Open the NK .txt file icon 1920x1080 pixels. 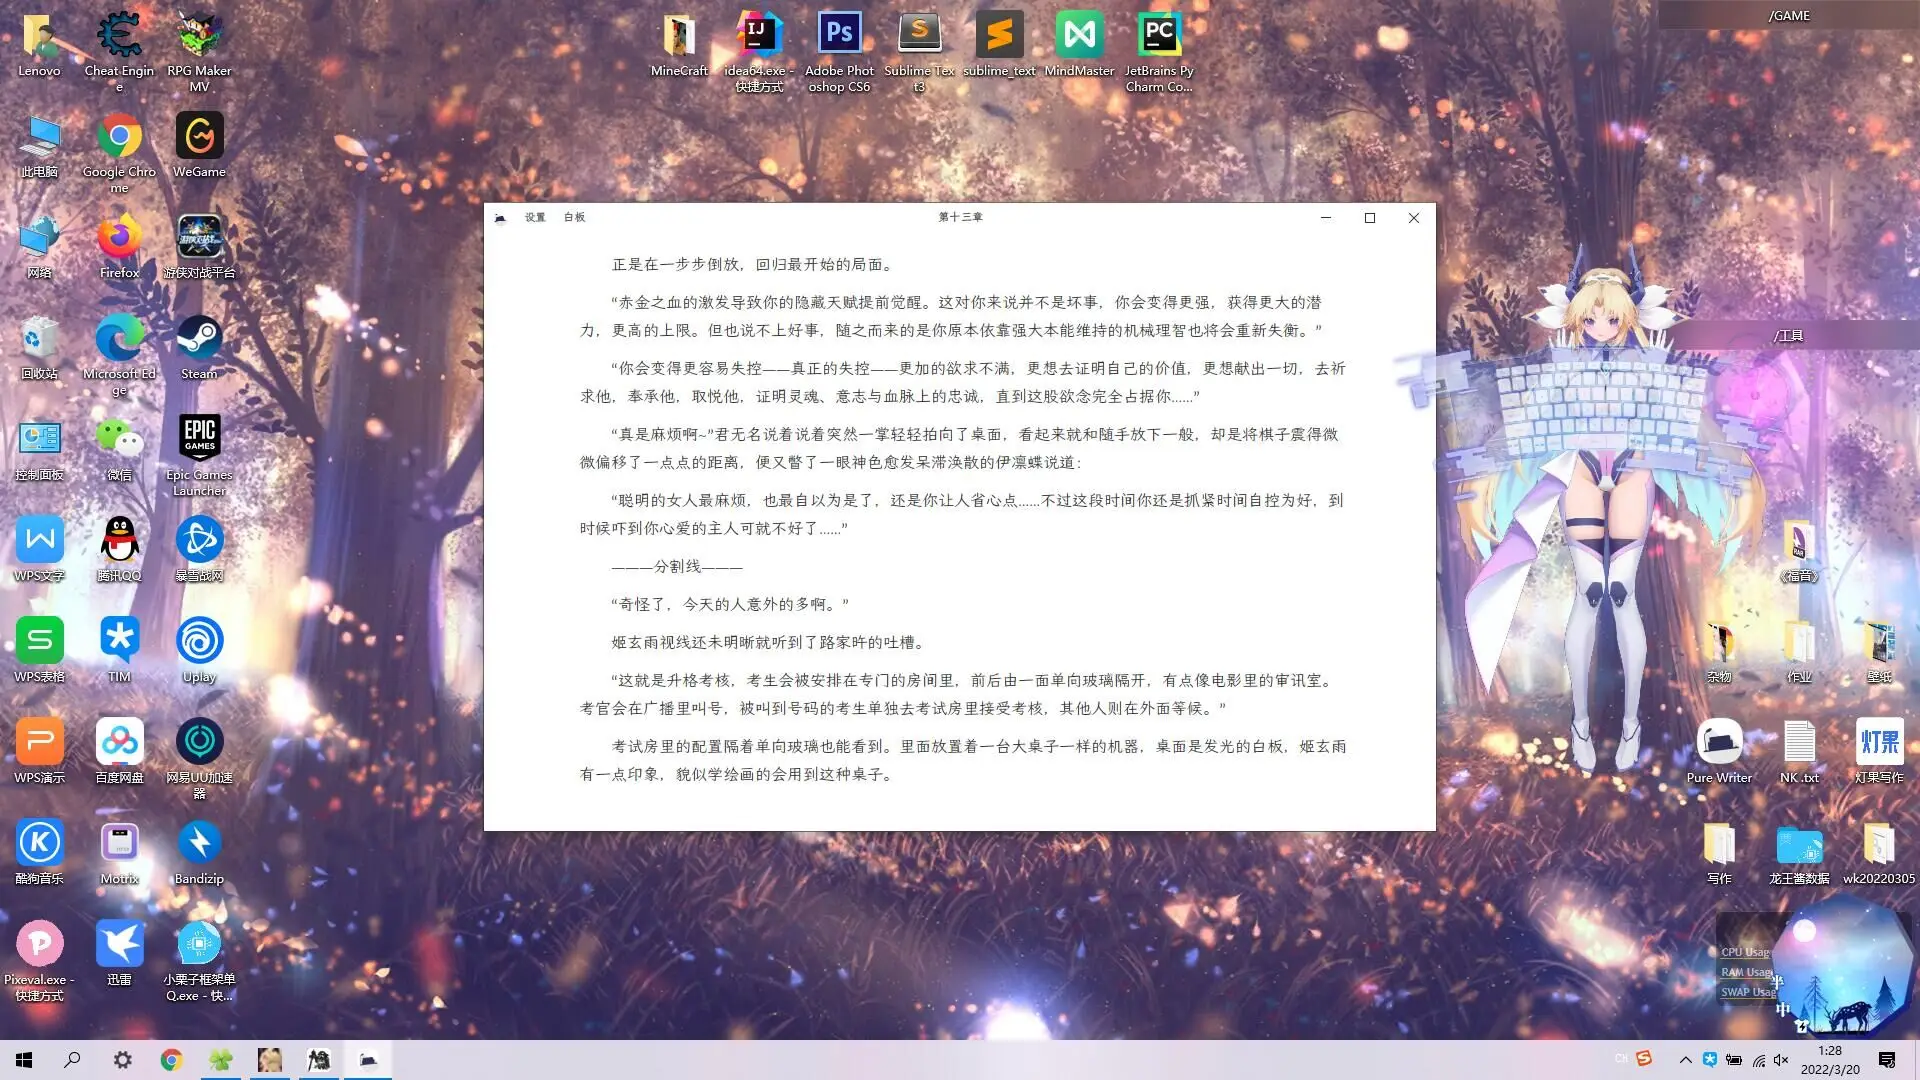(1799, 751)
